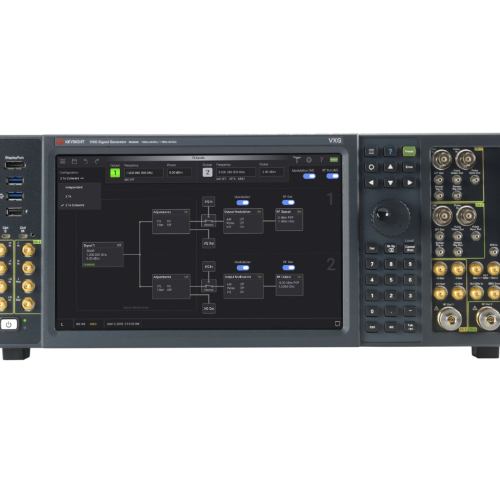Tap the Output 2 Frequency field
The height and width of the screenshot is (500, 500).
tap(236, 172)
